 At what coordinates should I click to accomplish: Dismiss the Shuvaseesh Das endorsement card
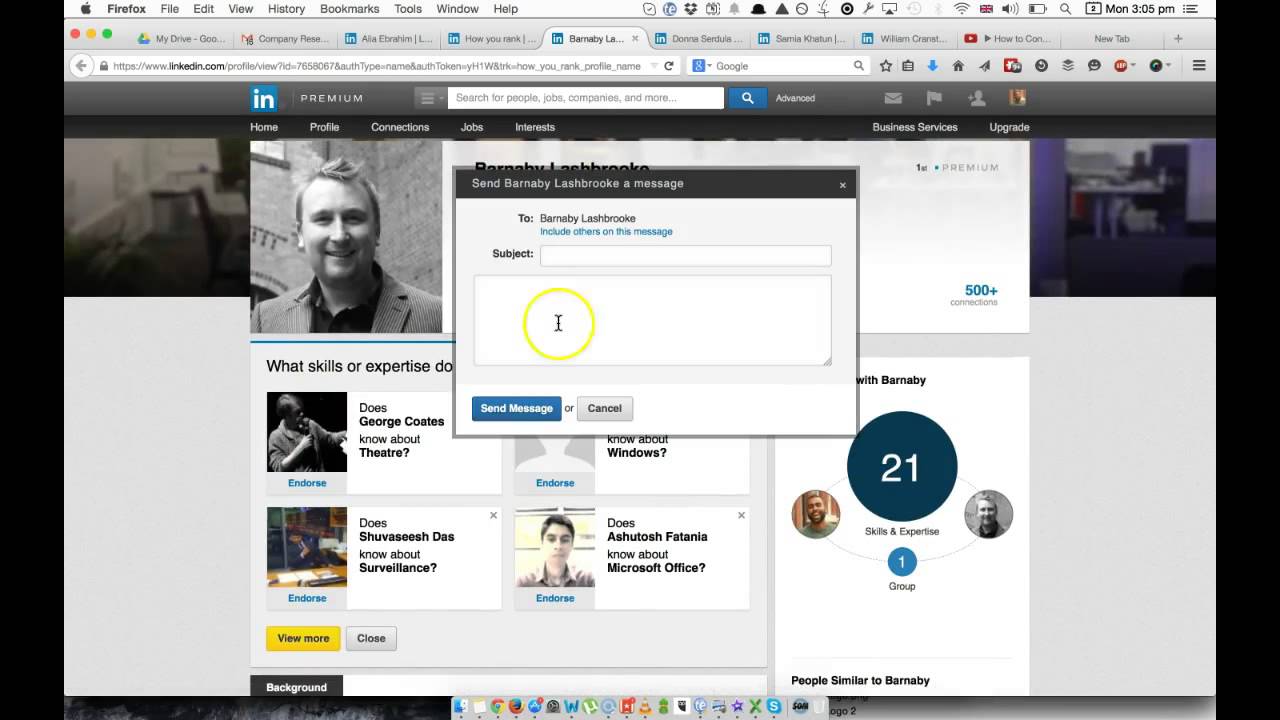[493, 515]
